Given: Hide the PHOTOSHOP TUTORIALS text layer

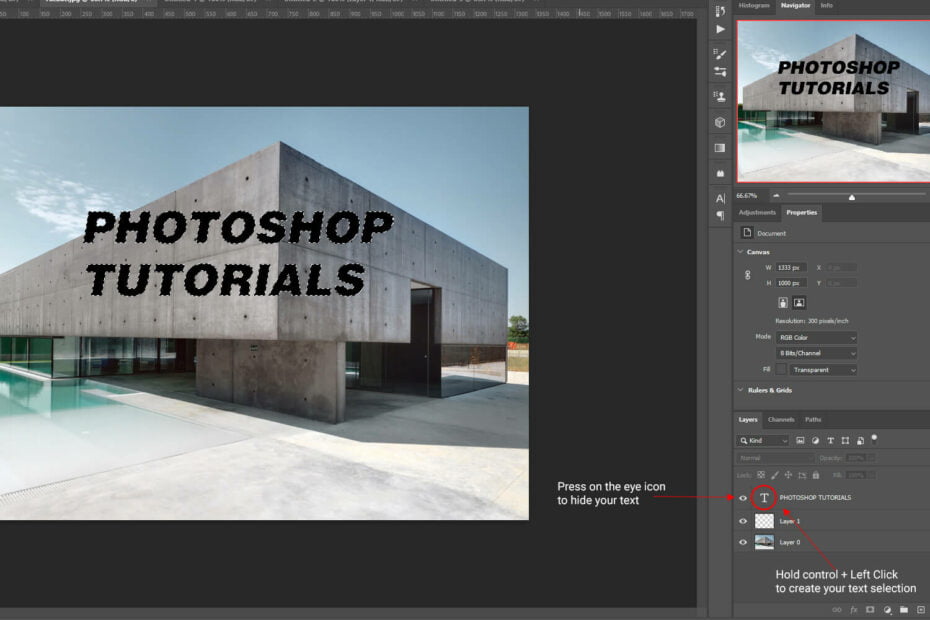Looking at the screenshot, I should (x=742, y=497).
